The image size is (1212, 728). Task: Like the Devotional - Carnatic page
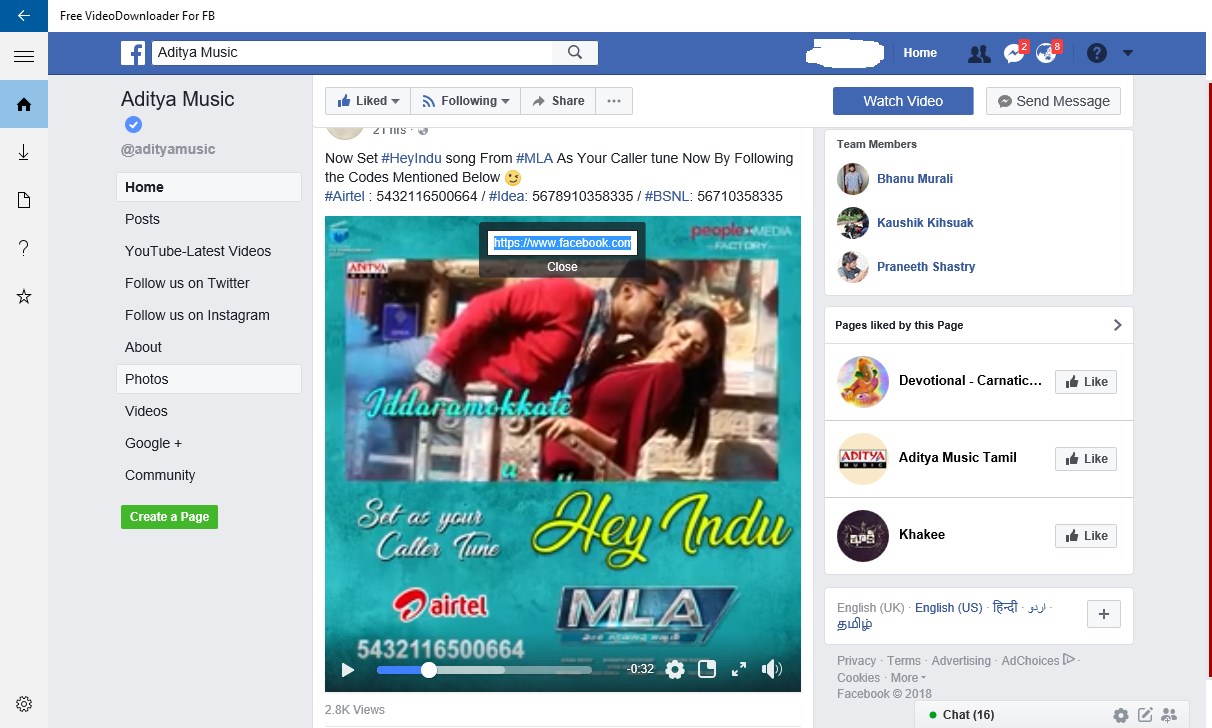click(1086, 382)
